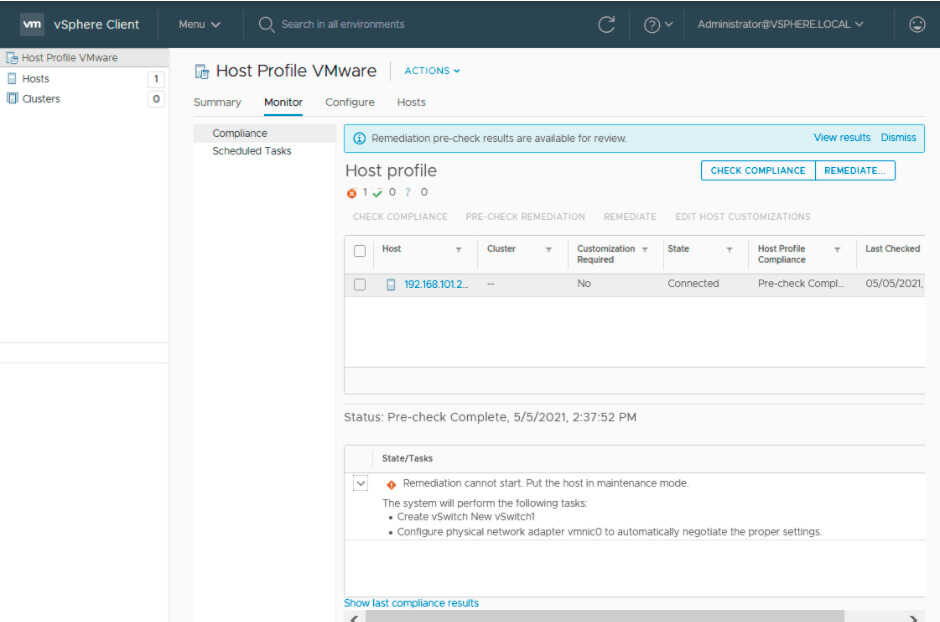Click the green compliant checkmark icon
Screen dimensions: 940x622
pos(377,193)
